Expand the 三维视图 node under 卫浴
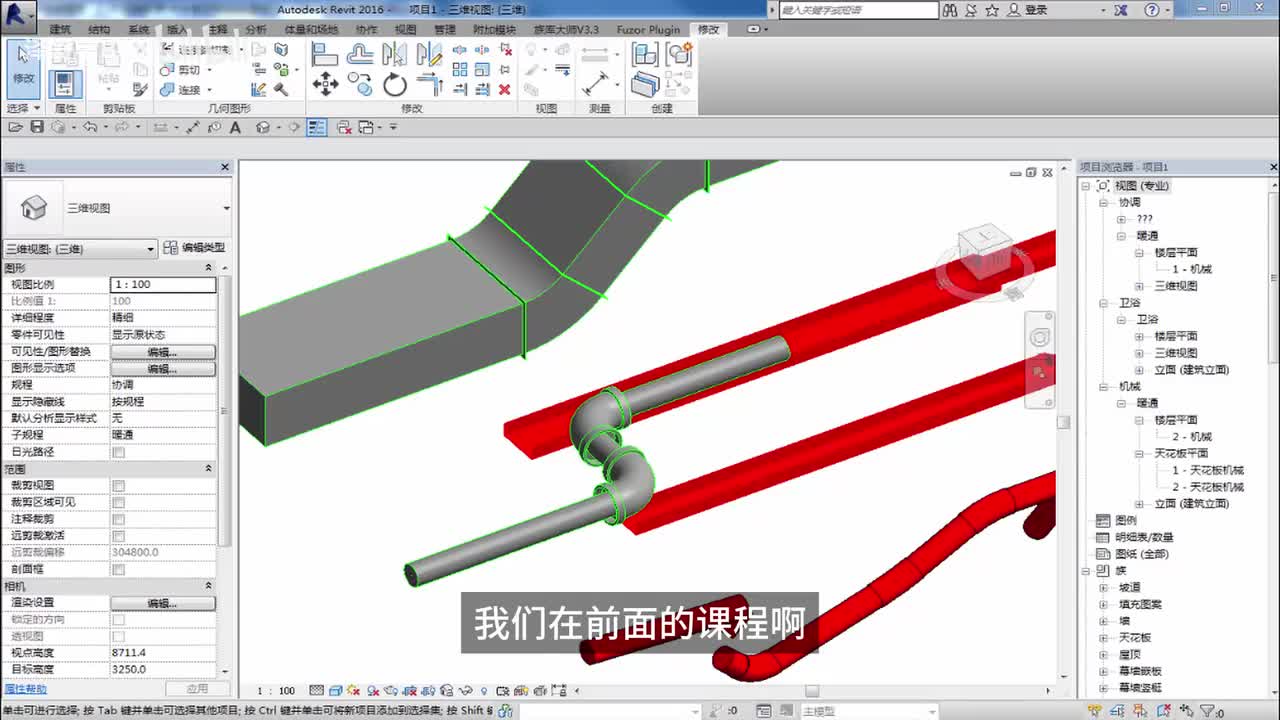The width and height of the screenshot is (1280, 720). [1139, 353]
